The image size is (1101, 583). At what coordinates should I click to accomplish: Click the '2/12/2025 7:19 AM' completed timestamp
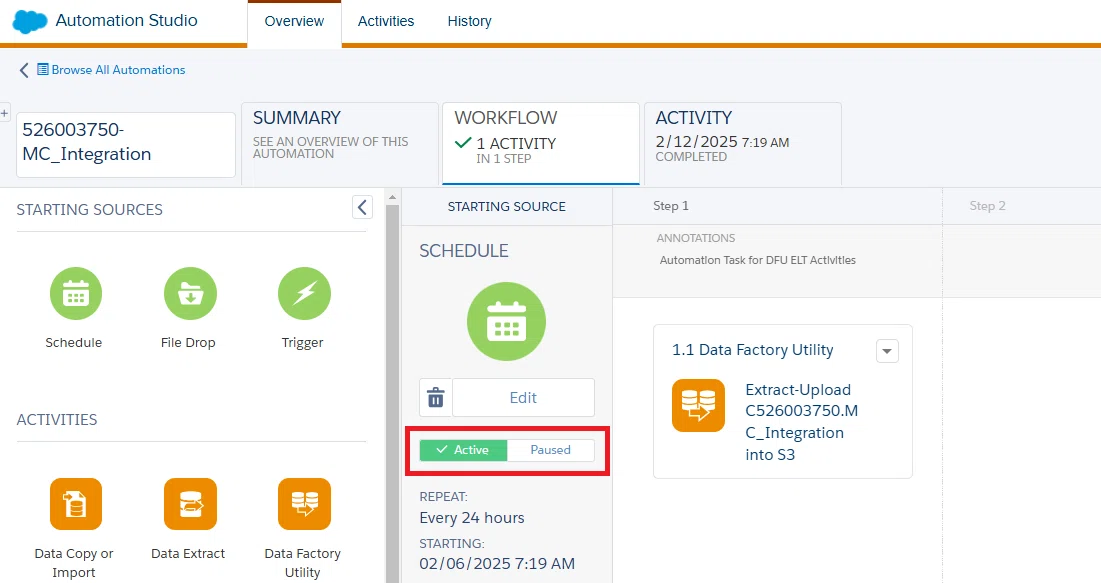tap(723, 142)
